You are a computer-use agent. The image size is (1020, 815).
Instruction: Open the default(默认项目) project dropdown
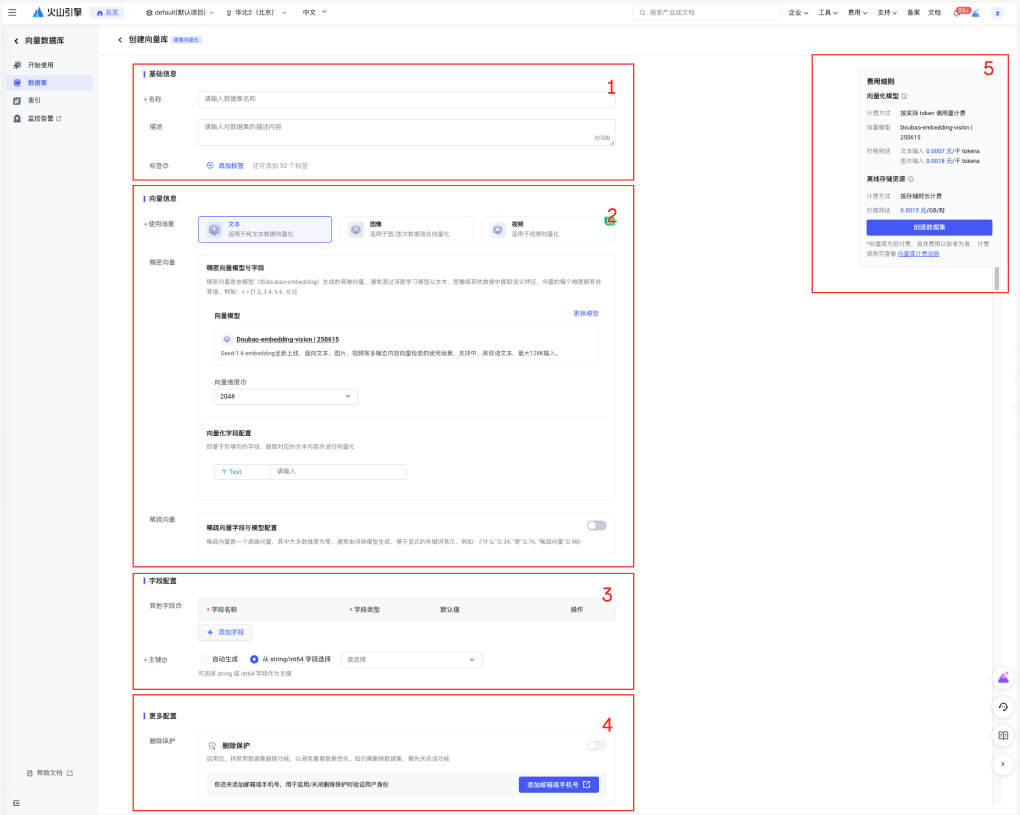click(x=180, y=13)
